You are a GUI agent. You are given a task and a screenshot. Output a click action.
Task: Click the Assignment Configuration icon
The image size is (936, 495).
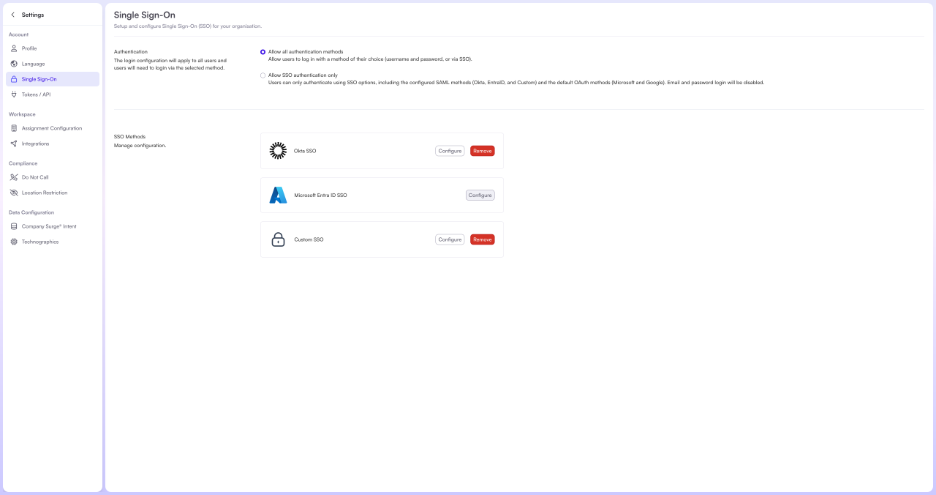pos(14,128)
